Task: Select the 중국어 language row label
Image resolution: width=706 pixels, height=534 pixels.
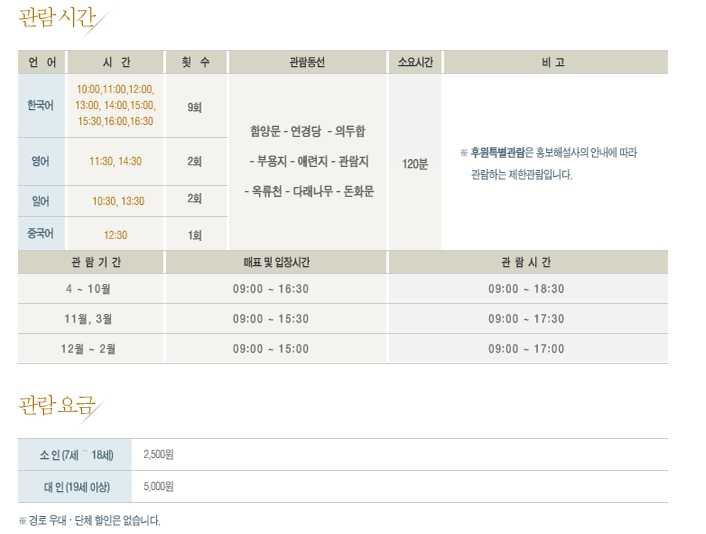Action: [41, 235]
